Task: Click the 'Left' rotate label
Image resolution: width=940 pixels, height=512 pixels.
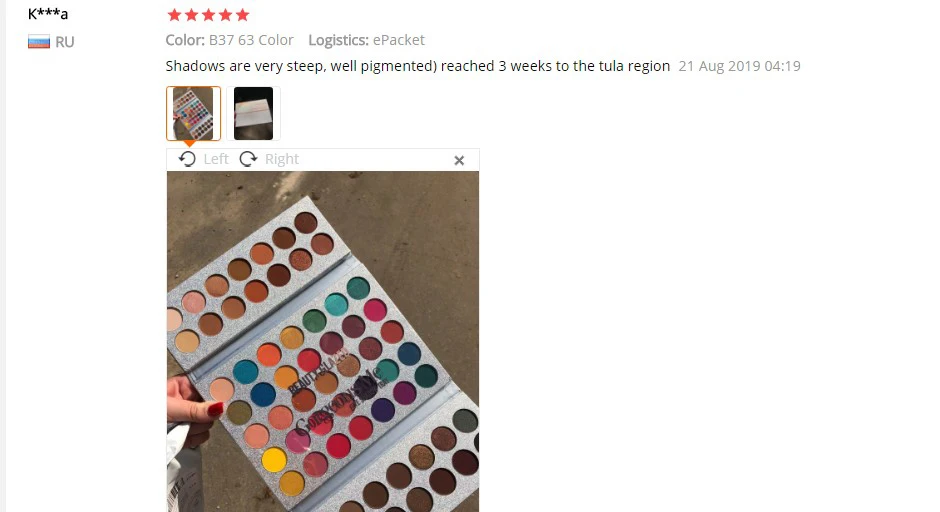Action: (216, 159)
